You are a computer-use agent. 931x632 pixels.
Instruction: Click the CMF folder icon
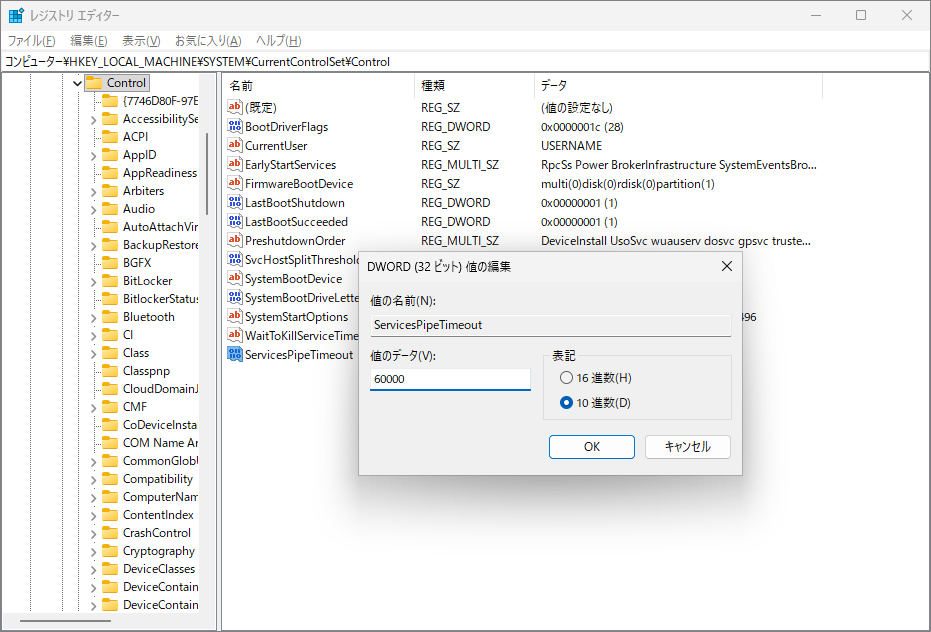pos(110,407)
